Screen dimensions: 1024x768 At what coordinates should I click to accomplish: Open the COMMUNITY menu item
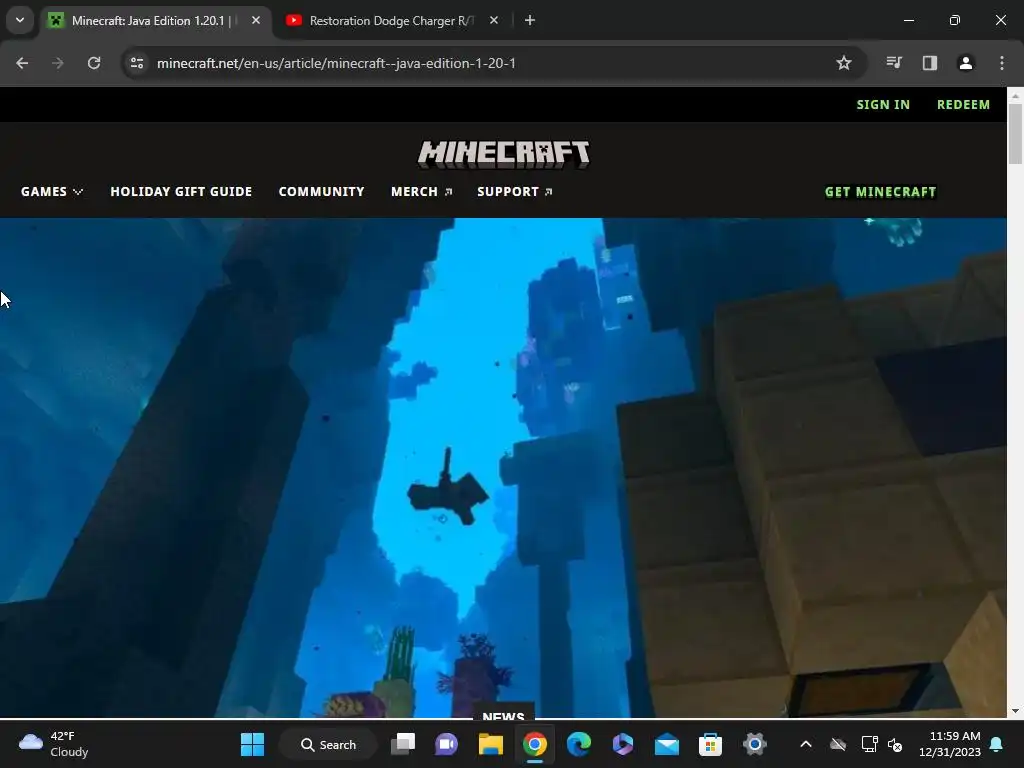pos(321,191)
